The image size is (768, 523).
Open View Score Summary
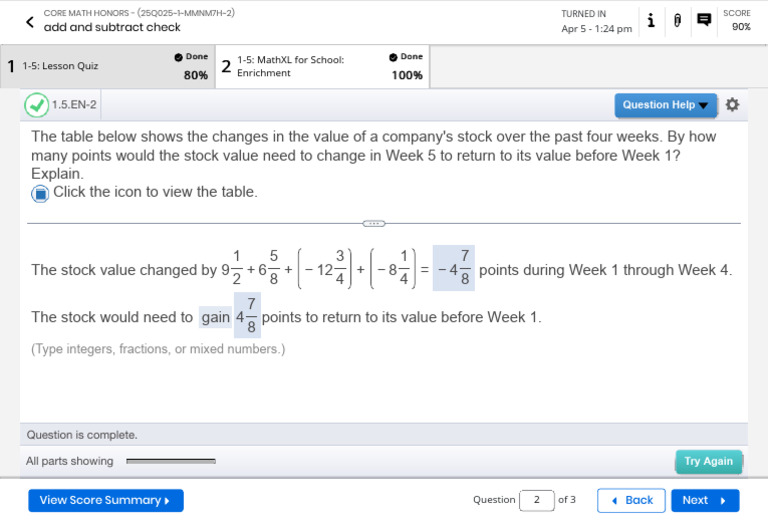click(x=105, y=500)
